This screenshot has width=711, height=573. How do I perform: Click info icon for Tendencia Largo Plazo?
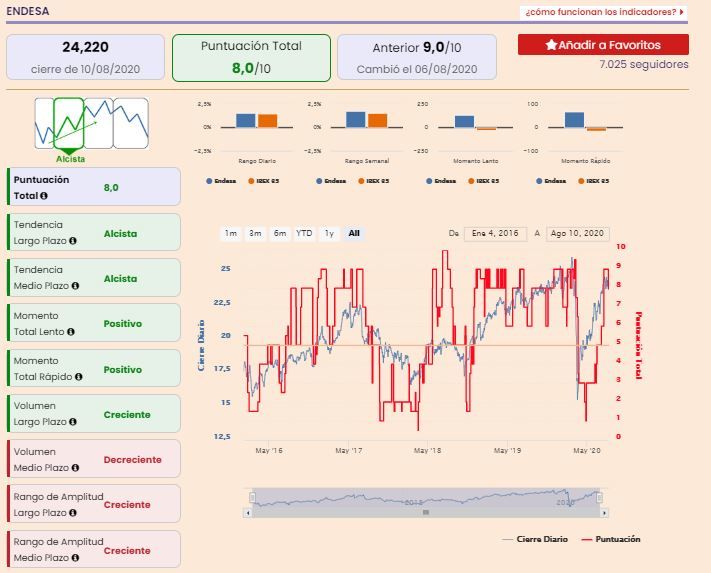pyautogui.click(x=73, y=241)
